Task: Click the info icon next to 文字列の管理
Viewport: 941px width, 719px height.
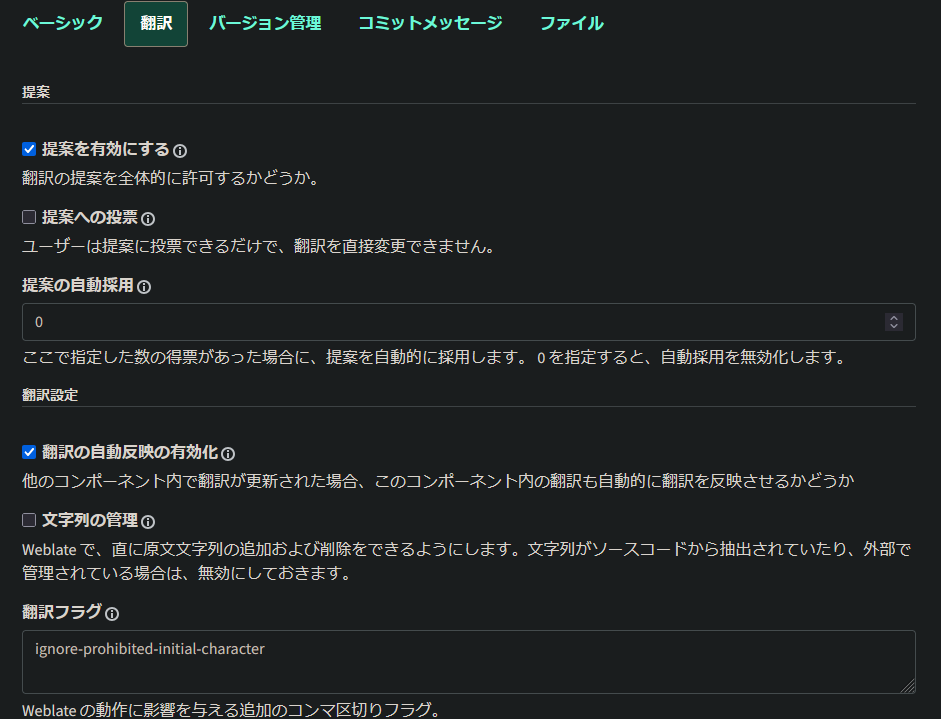Action: [148, 522]
